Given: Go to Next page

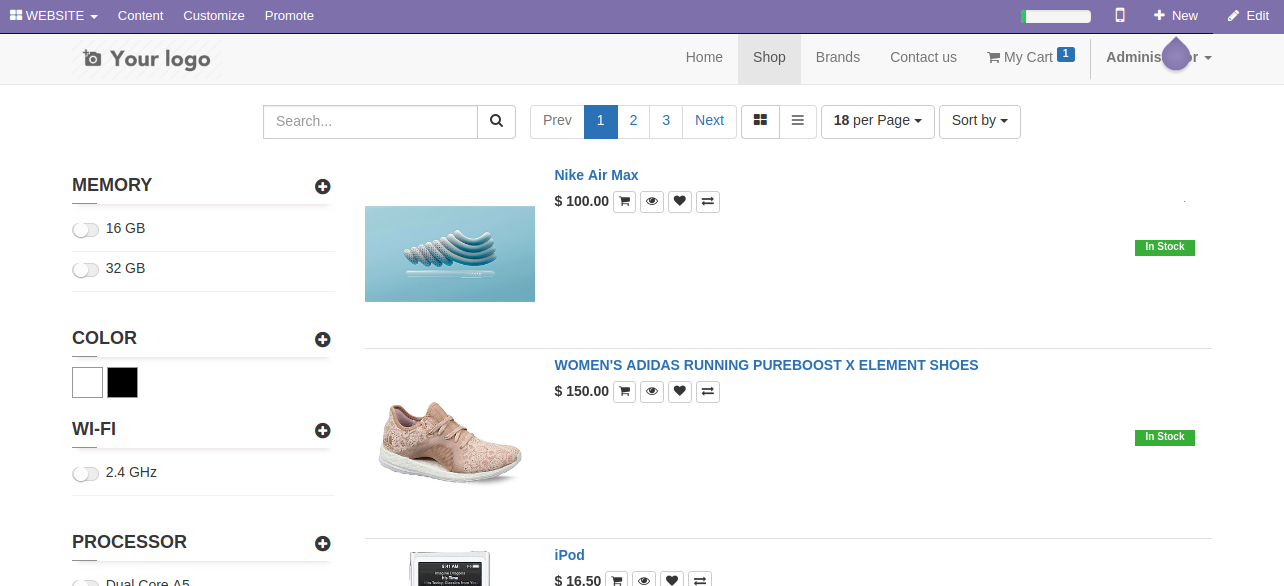Looking at the screenshot, I should point(709,121).
